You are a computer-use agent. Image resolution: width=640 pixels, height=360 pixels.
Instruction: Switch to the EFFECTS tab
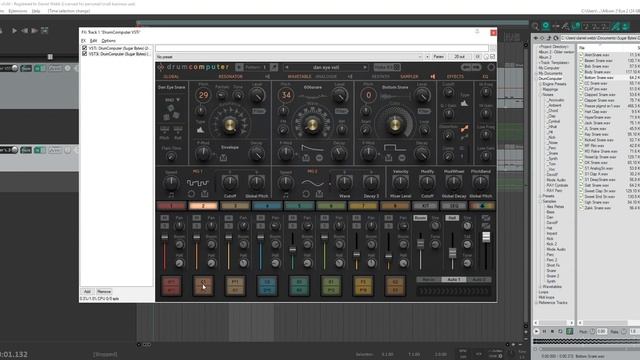click(455, 77)
